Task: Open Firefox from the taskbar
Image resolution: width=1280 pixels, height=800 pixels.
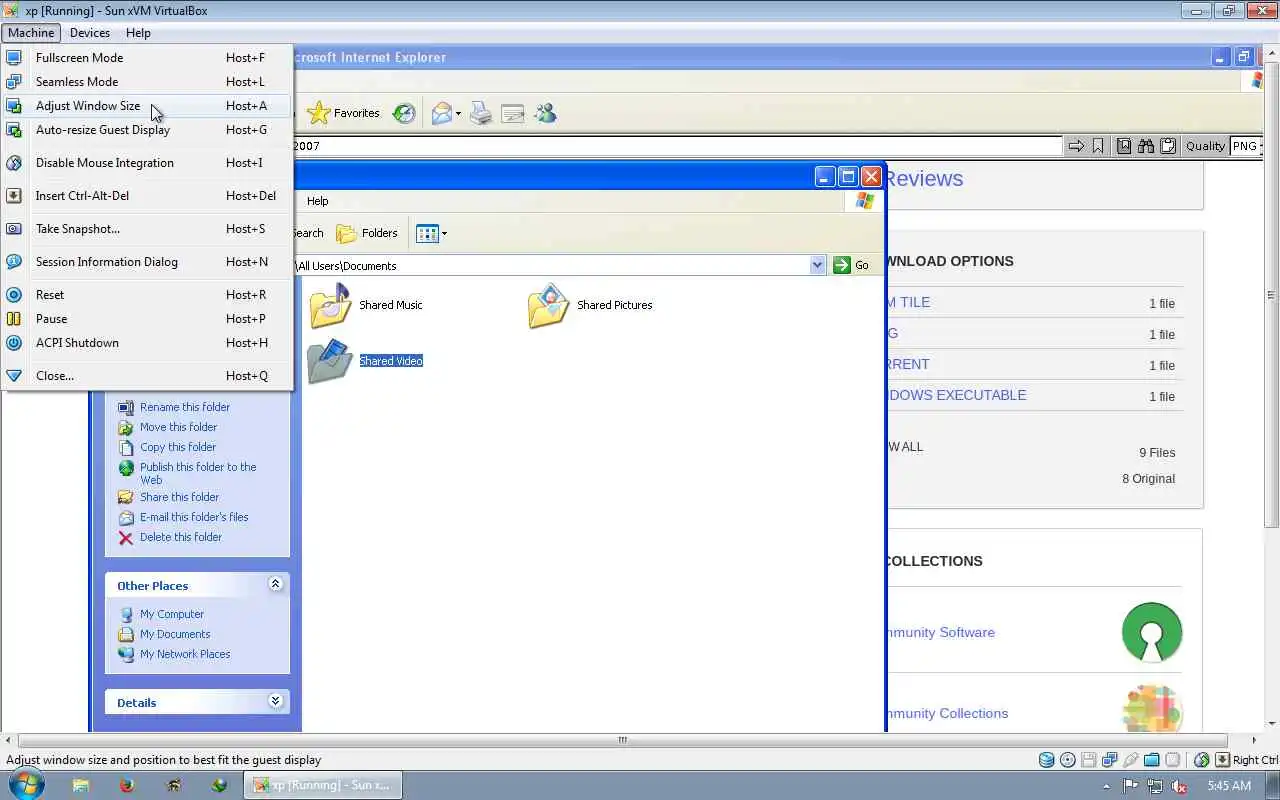Action: (127, 786)
